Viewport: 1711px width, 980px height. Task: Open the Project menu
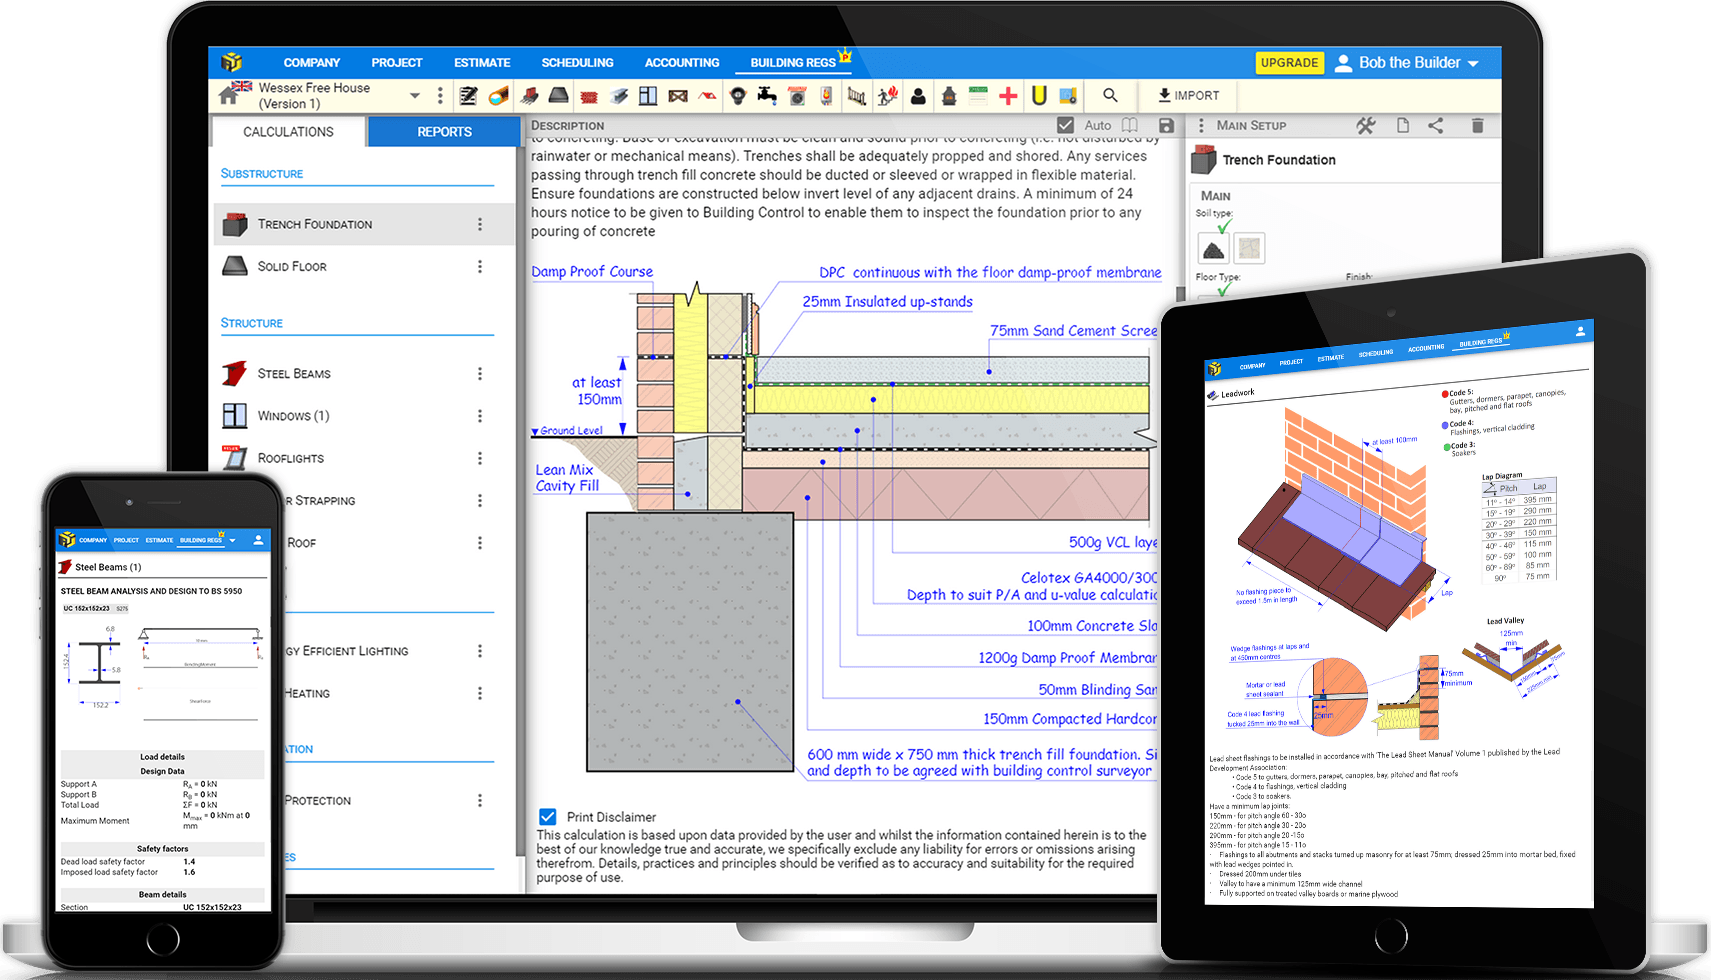(397, 62)
